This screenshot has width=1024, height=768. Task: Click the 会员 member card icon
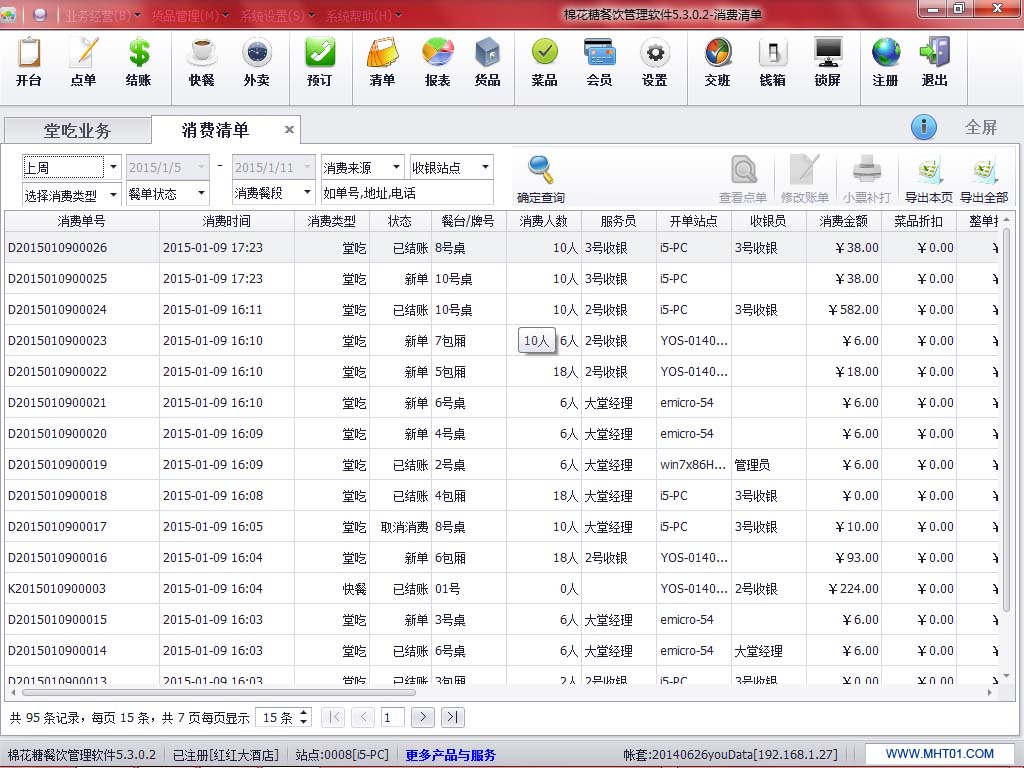tap(600, 63)
